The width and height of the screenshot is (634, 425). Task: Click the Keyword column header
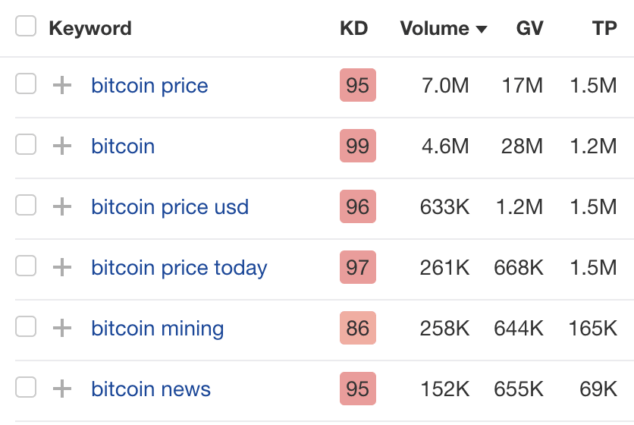pos(90,28)
